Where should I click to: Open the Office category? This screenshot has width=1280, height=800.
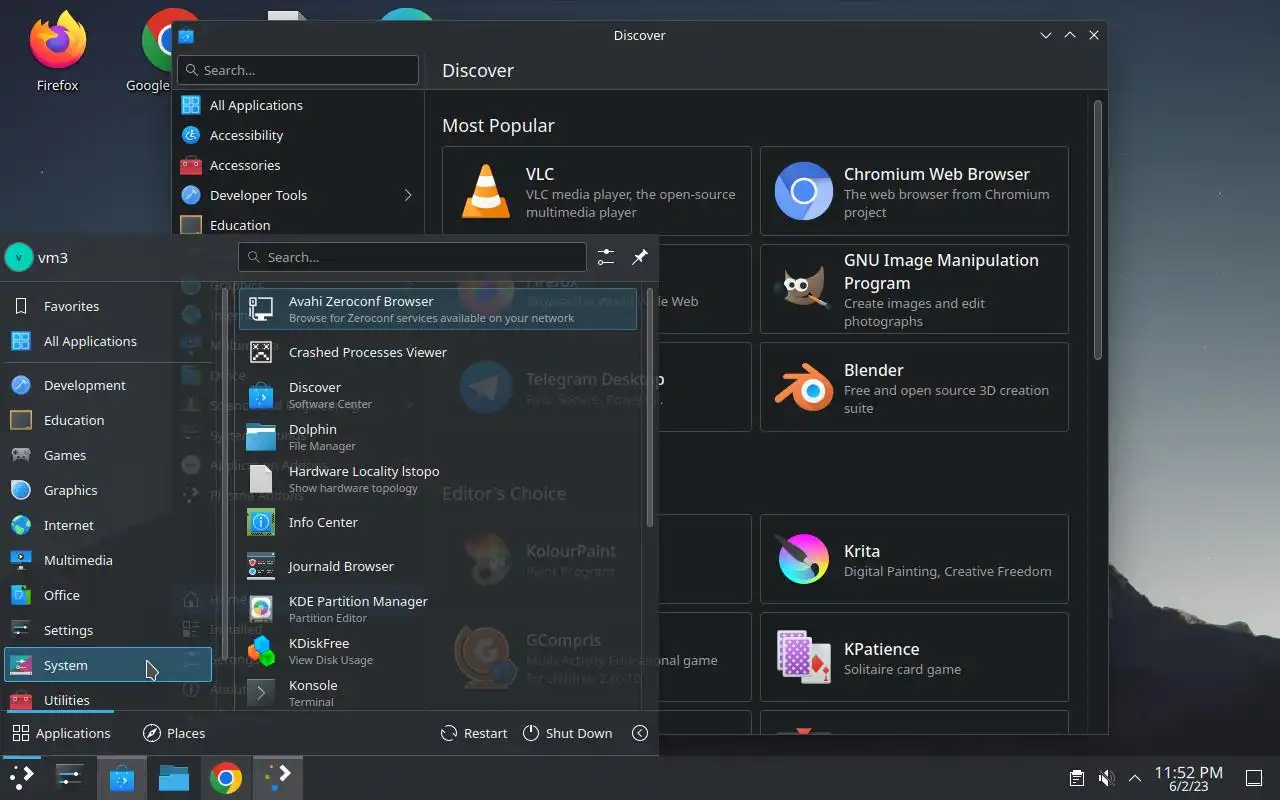(x=108, y=595)
